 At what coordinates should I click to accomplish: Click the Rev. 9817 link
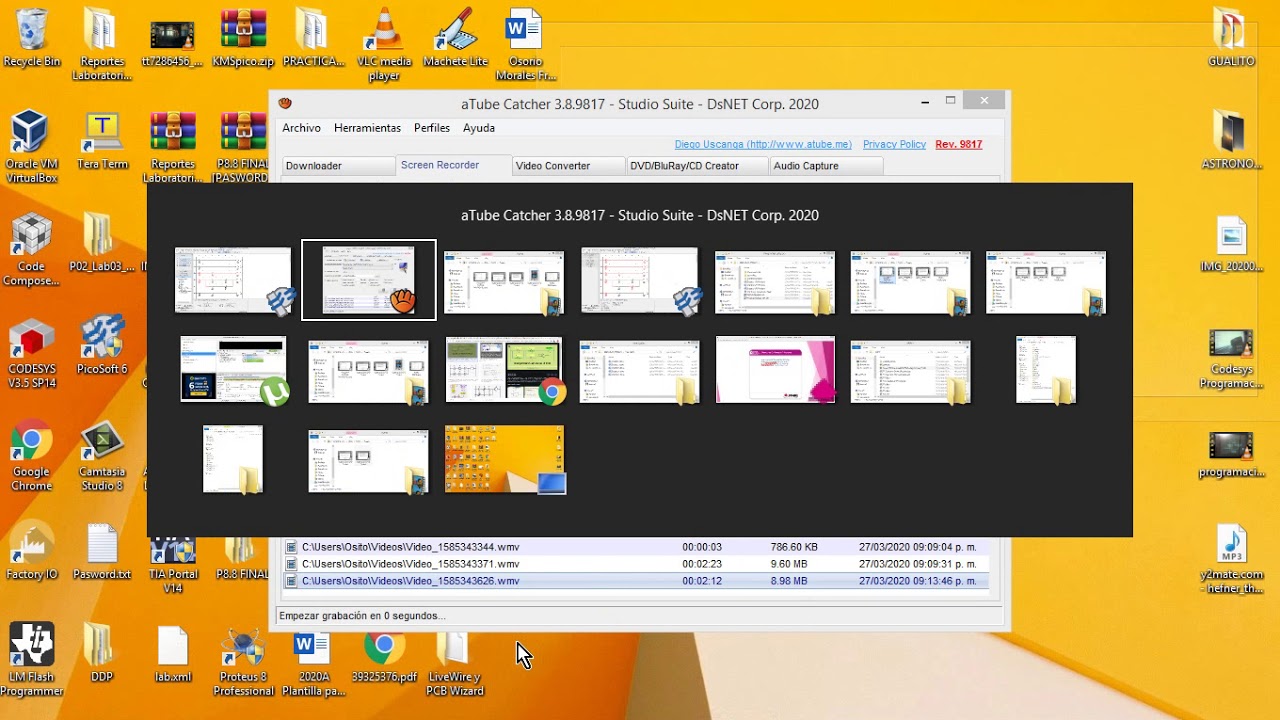959,145
